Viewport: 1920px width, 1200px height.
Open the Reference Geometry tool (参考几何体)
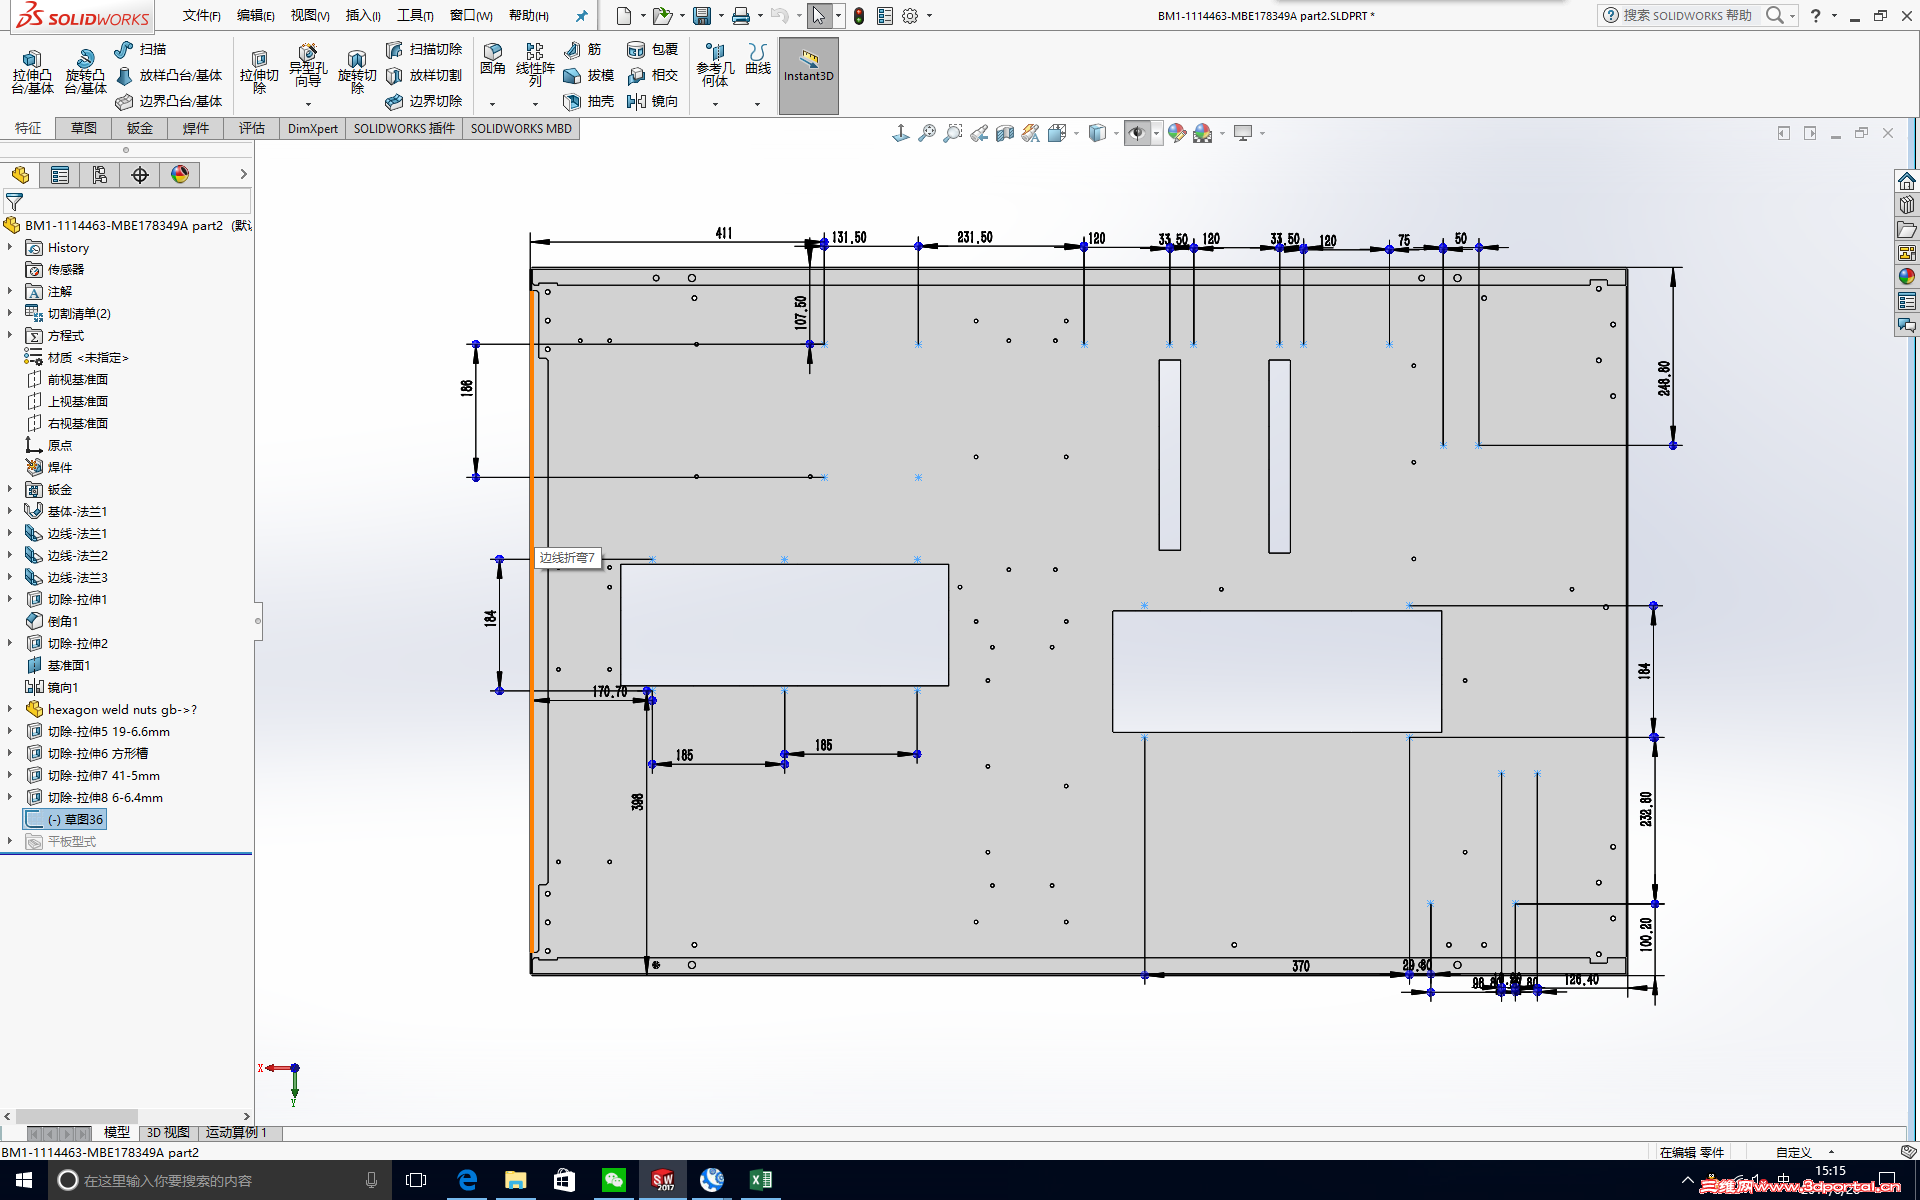pos(715,65)
